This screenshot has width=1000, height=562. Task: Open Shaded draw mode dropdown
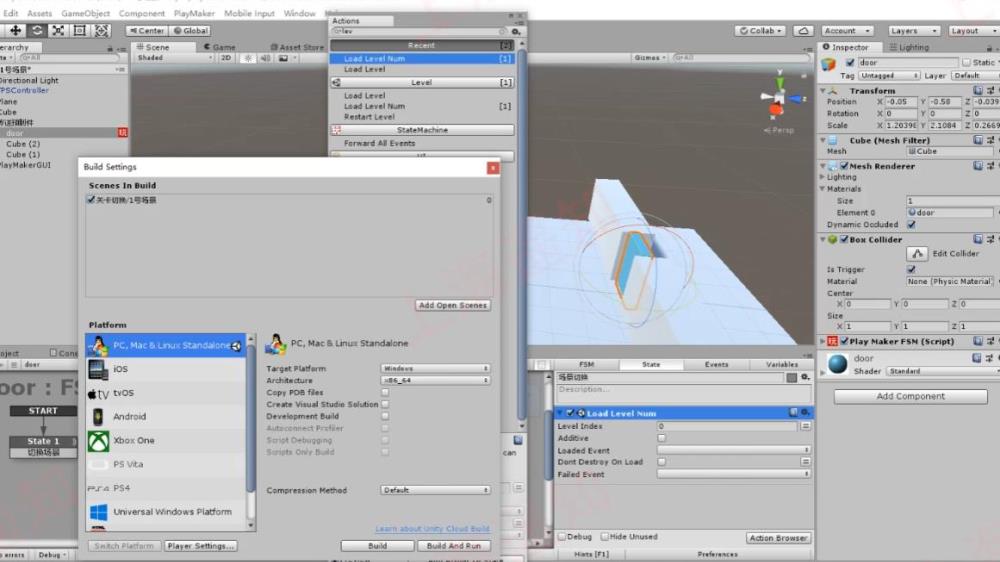(x=175, y=58)
